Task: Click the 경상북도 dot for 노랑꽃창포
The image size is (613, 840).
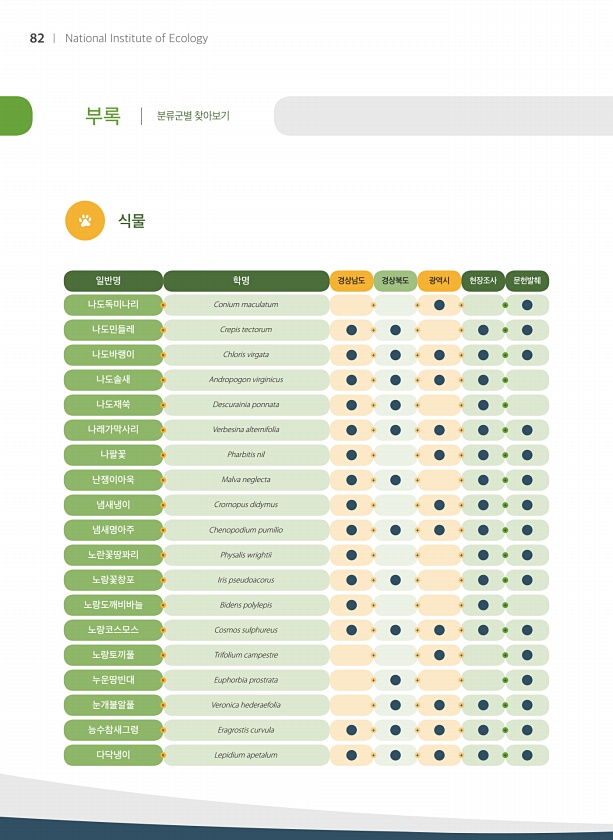Action: [x=395, y=580]
